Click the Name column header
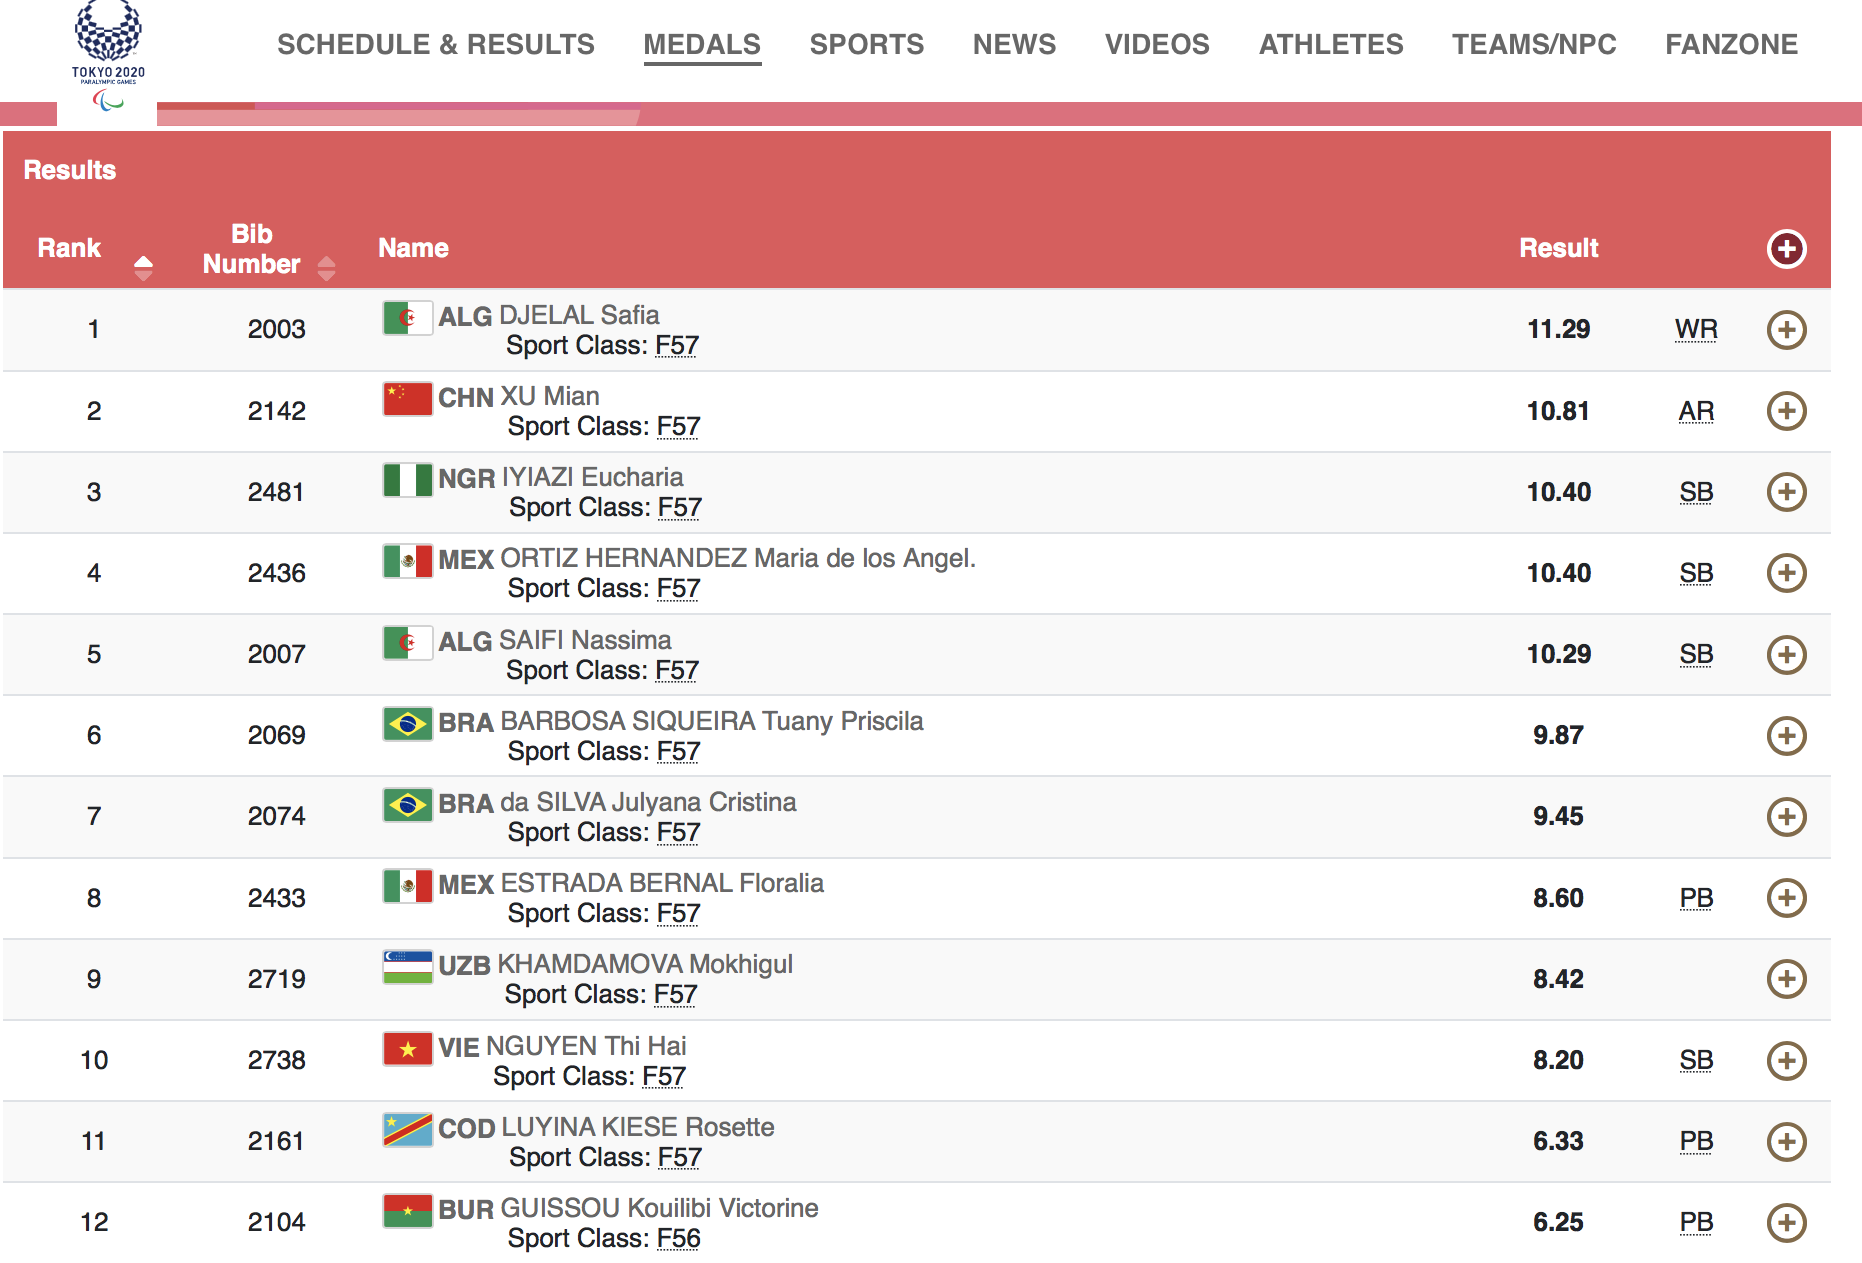 (413, 248)
